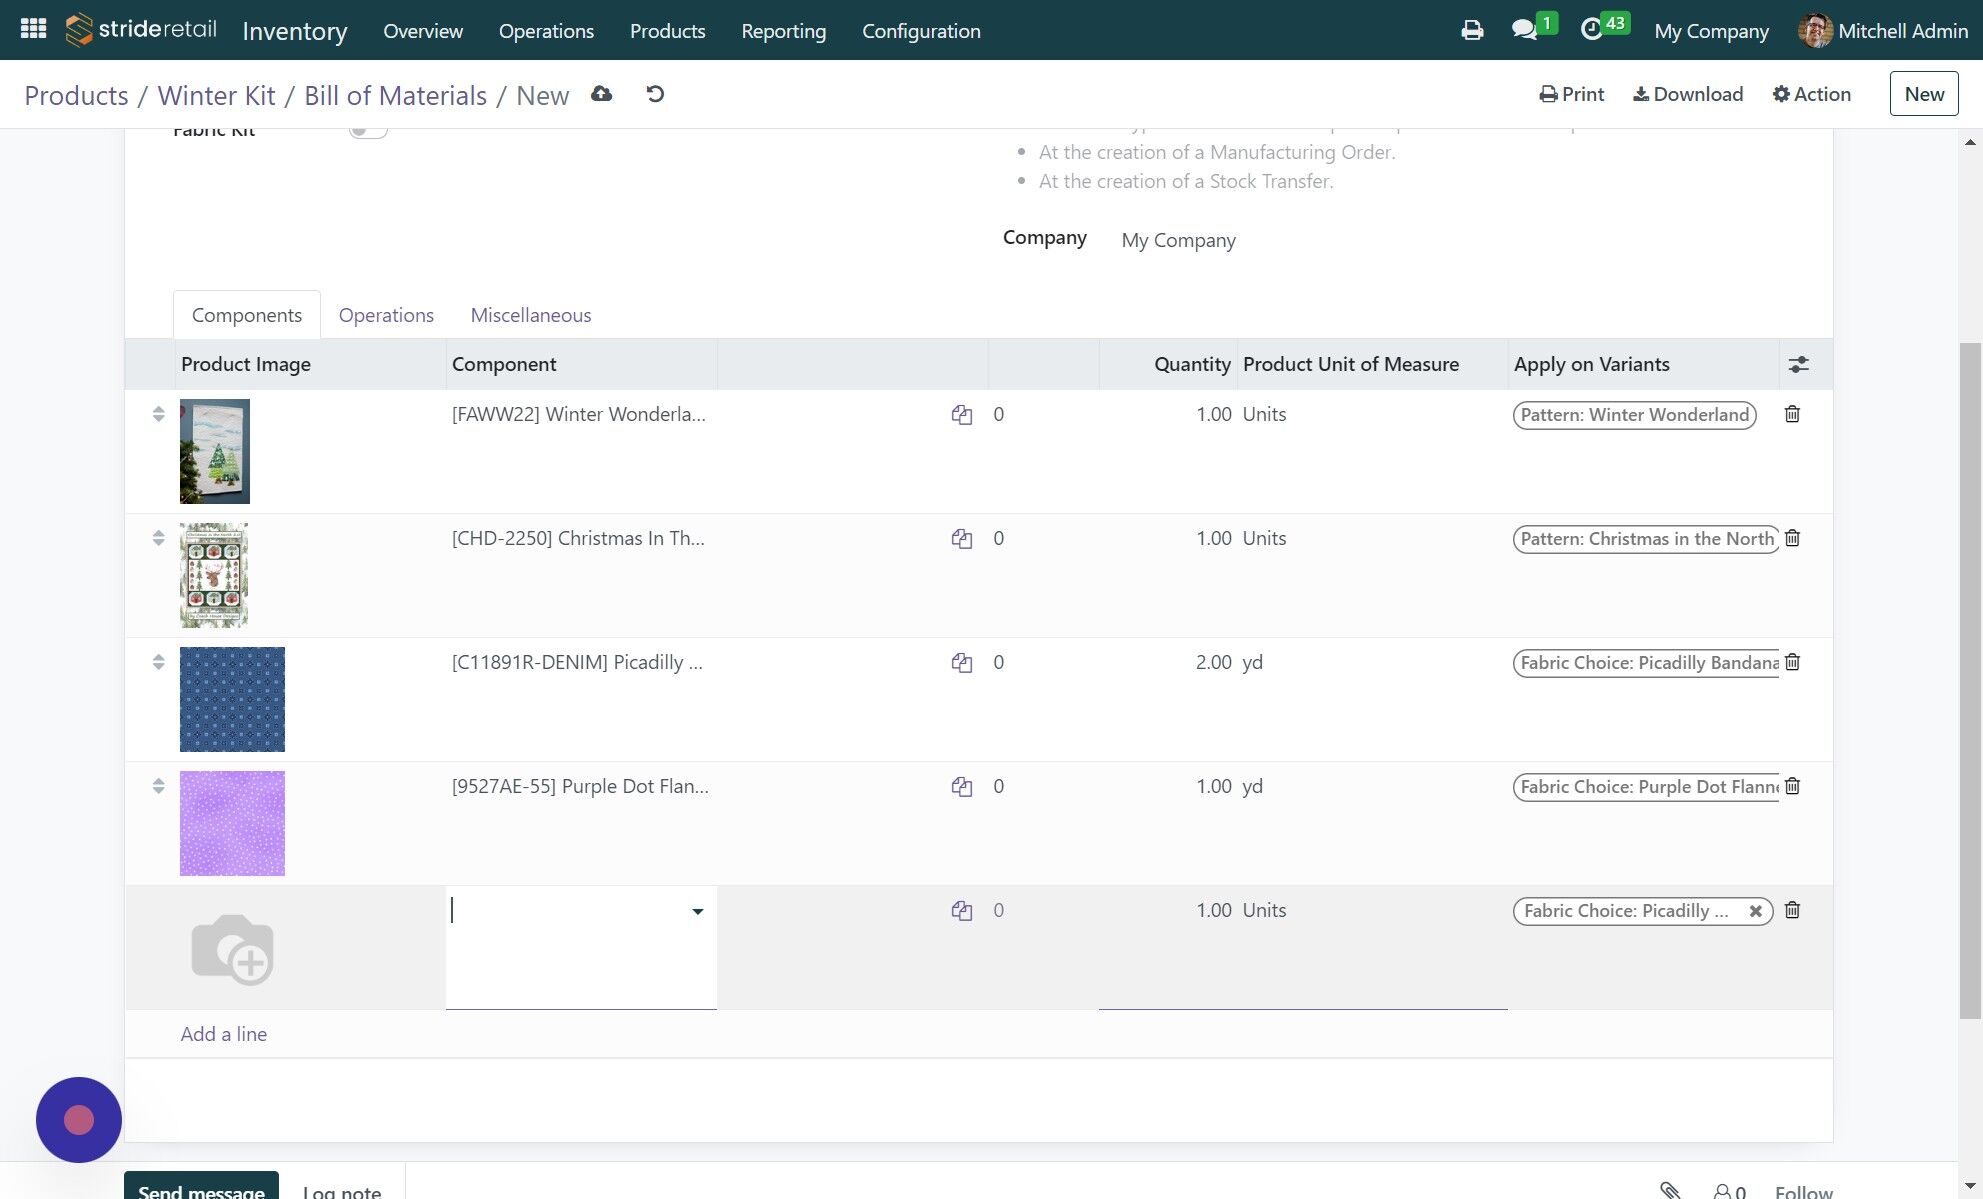
Task: Click the blue Picadilly fabric thumbnail
Action: point(232,699)
